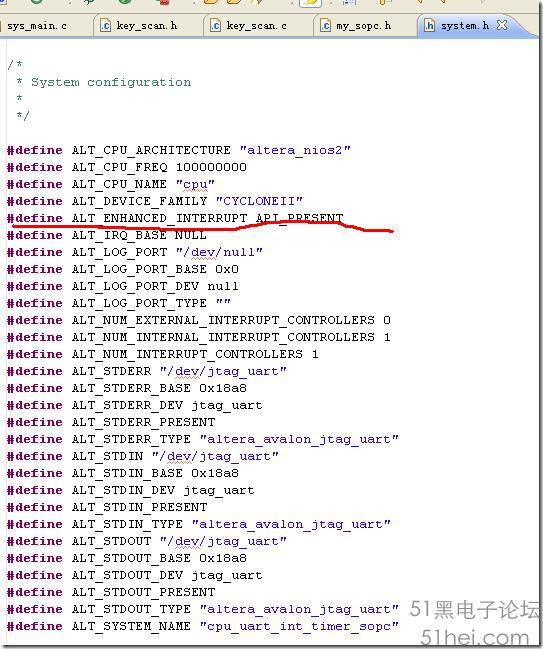Click the ALT_STDERR_BASE 0x18a8 value
This screenshot has width=543, height=649.
[x=223, y=388]
